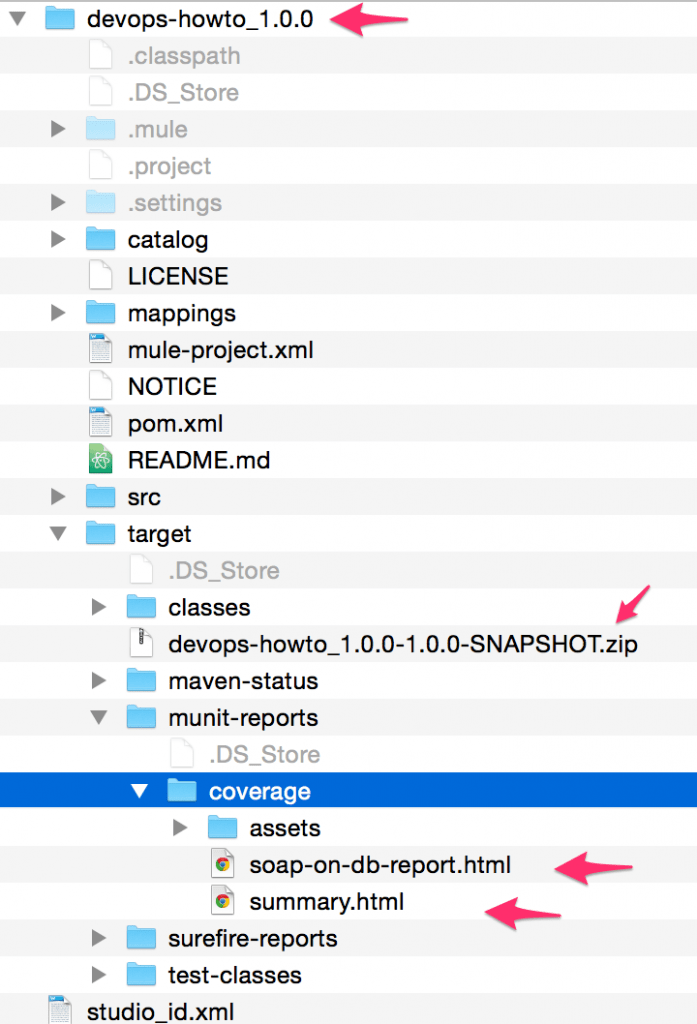
Task: Expand the .settings folder
Action: pyautogui.click(x=57, y=202)
